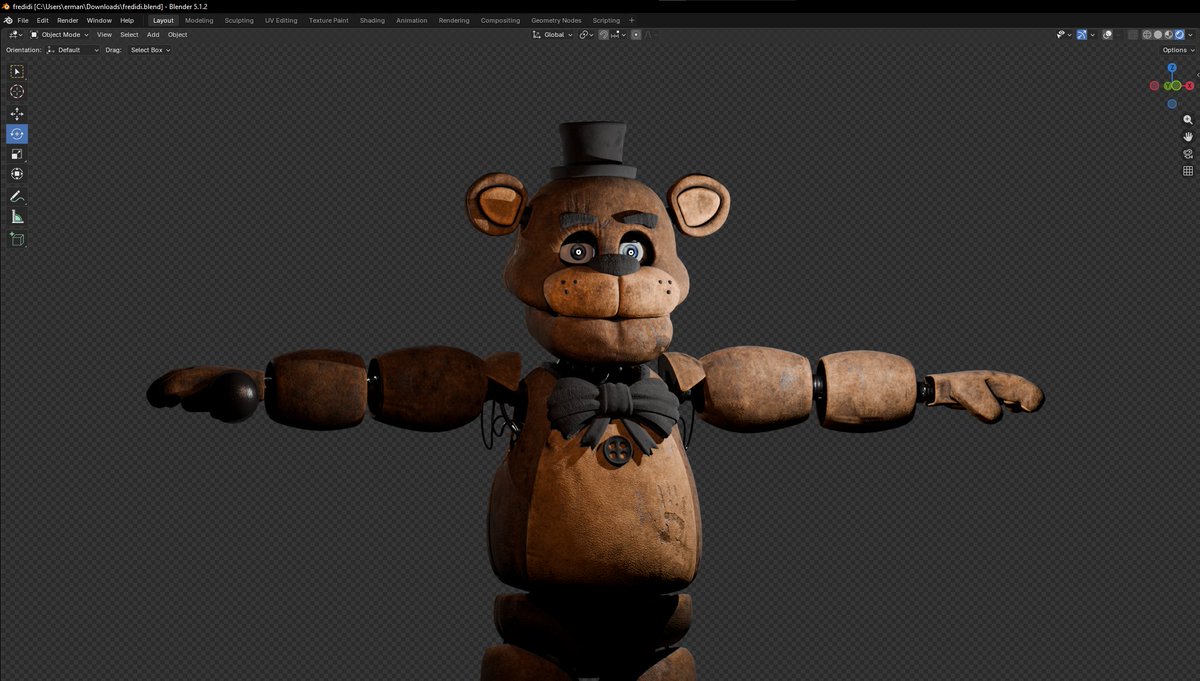Toggle viewport gizmos display
This screenshot has width=1200, height=681.
(1081, 35)
